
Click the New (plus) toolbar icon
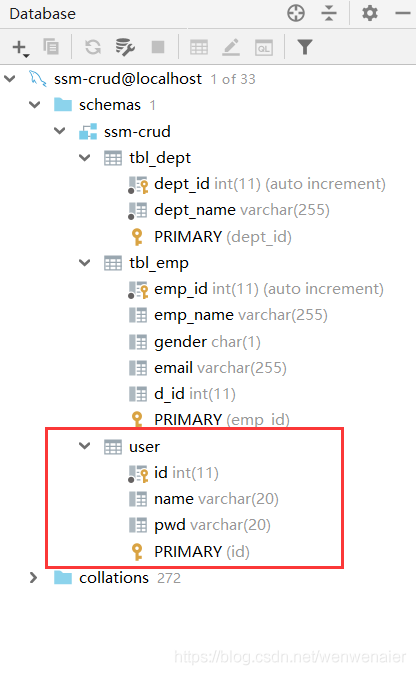tap(20, 47)
